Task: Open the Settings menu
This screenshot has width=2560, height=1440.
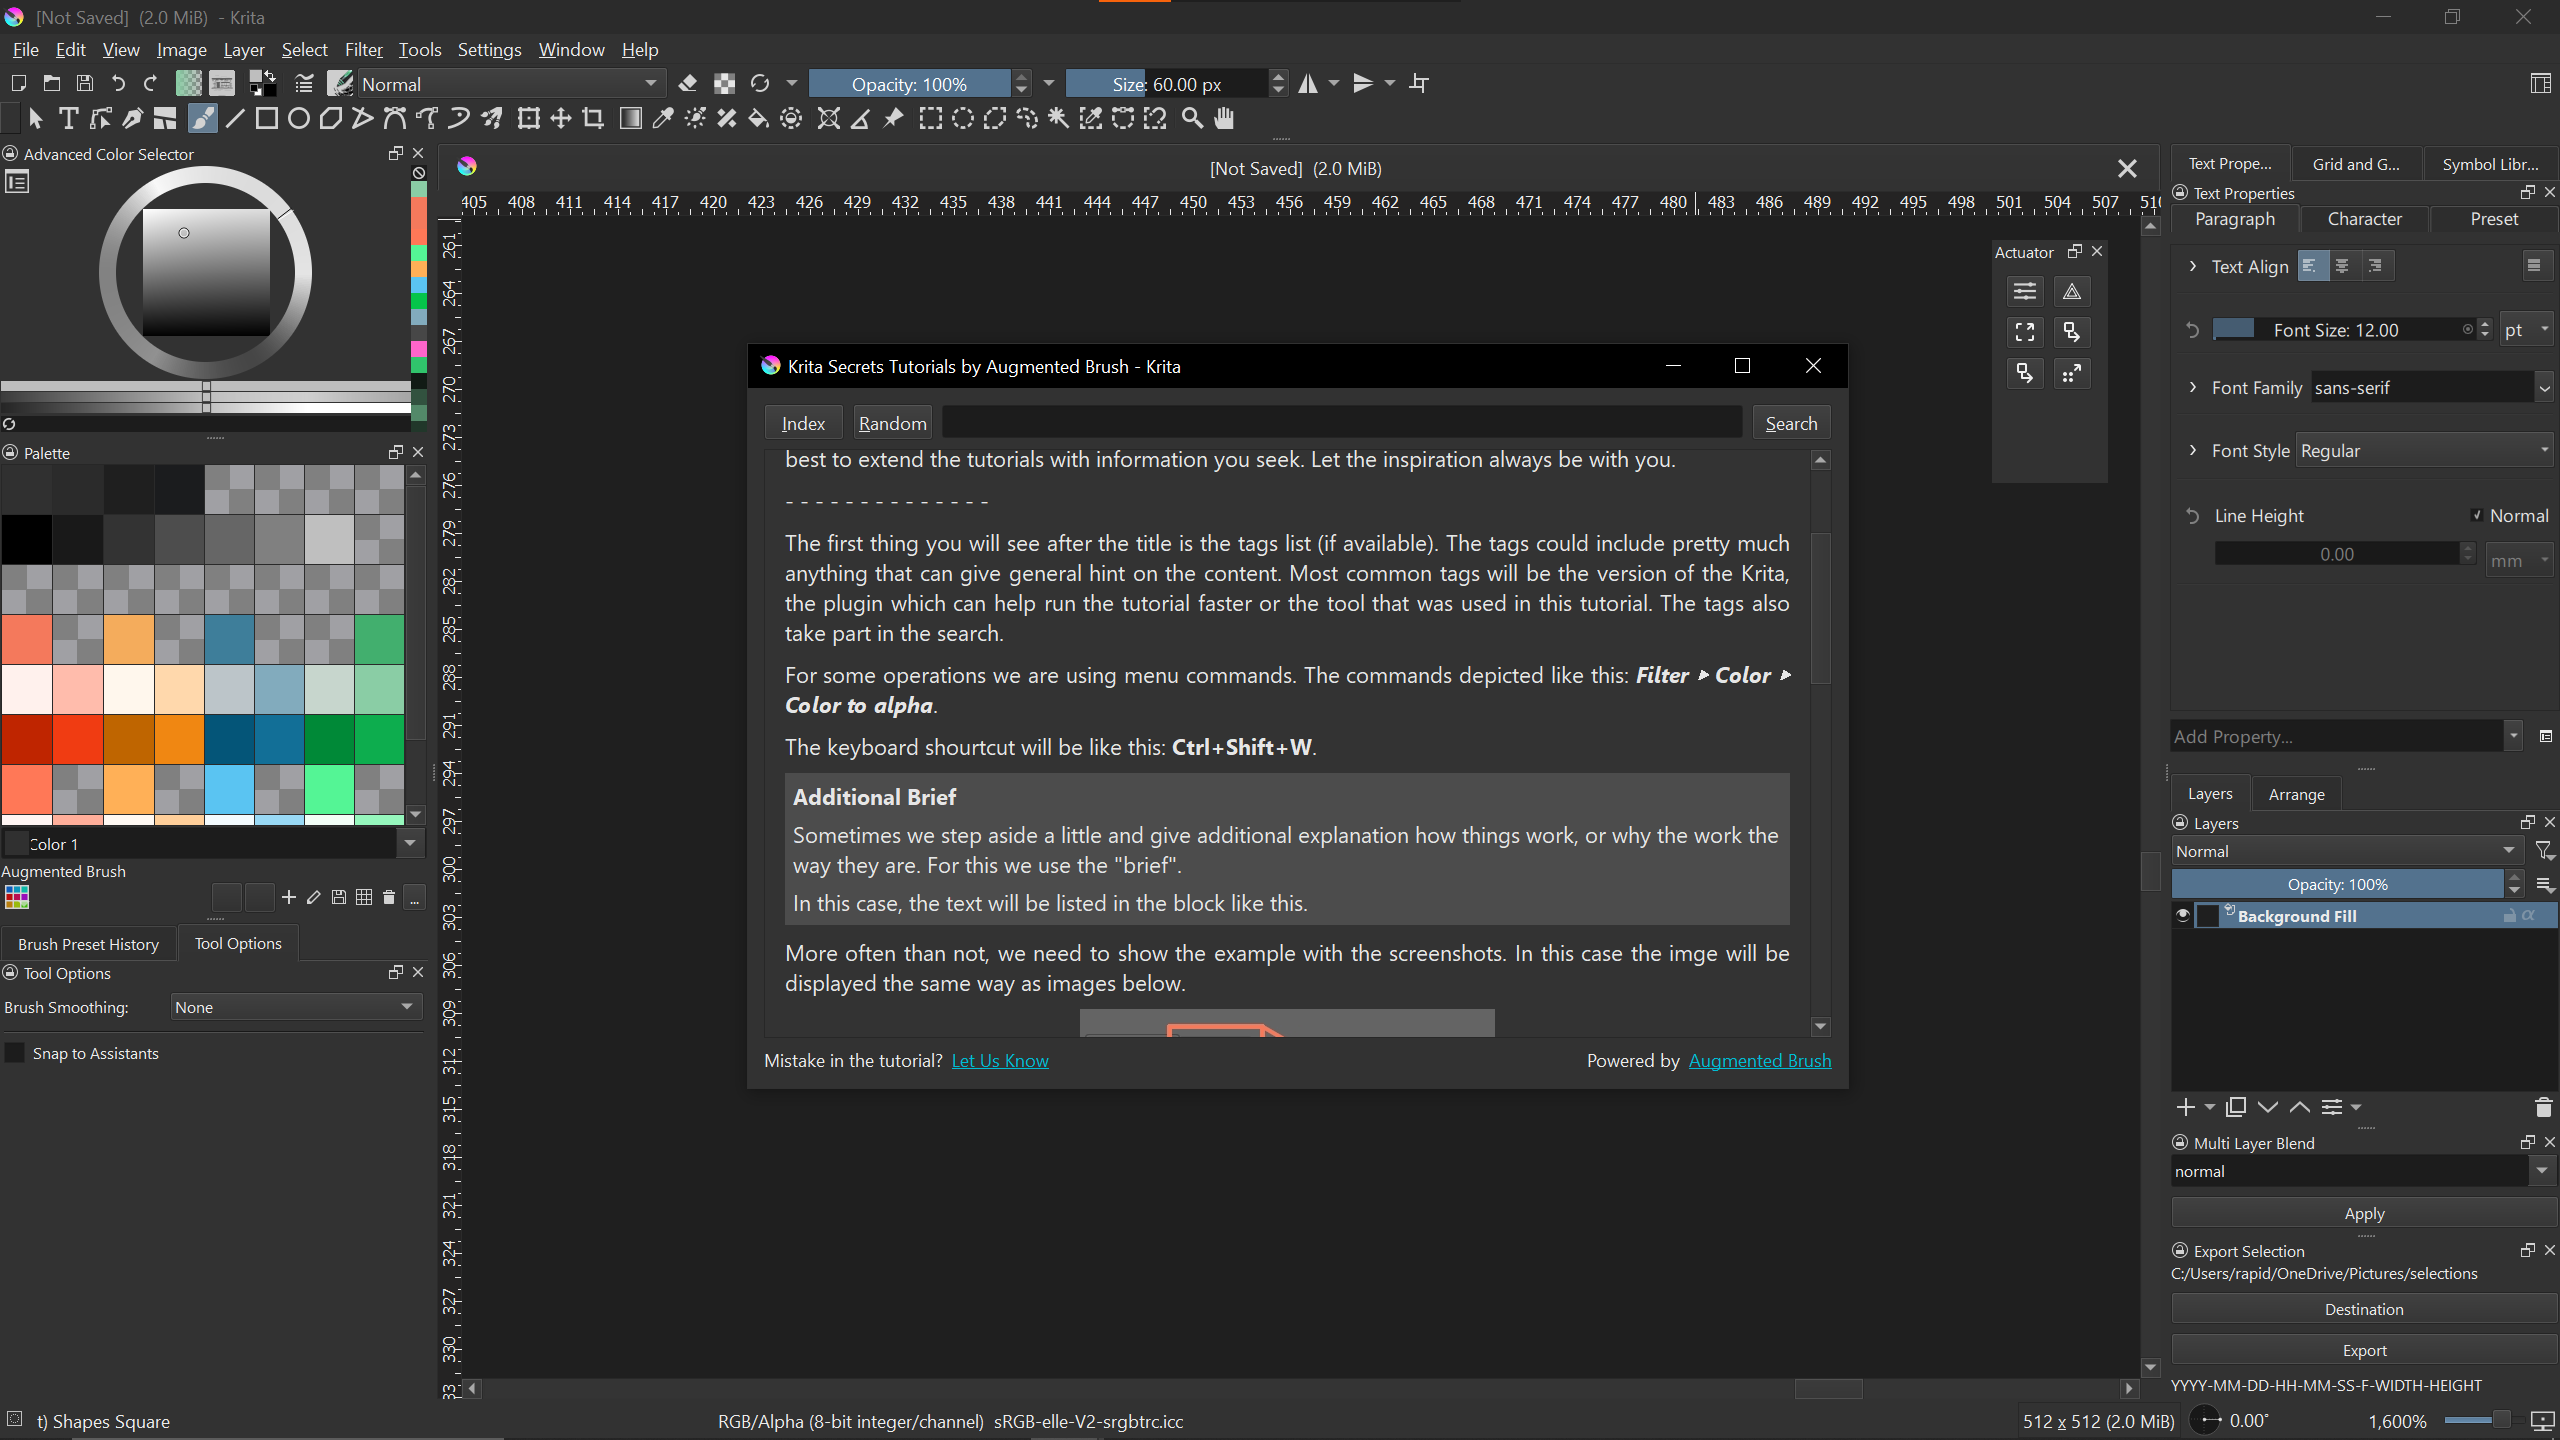Action: pyautogui.click(x=489, y=49)
